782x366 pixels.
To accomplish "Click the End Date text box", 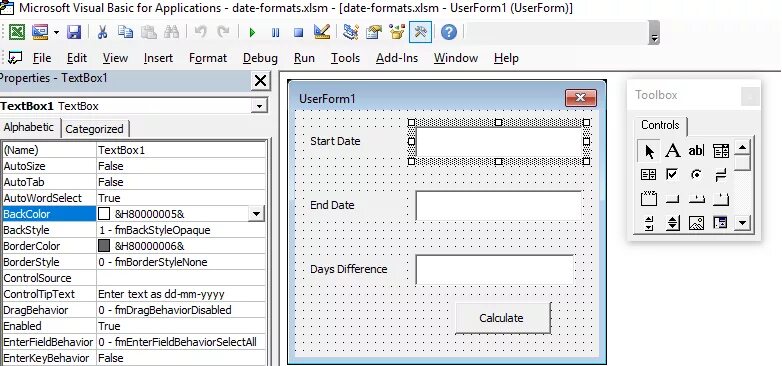I will point(498,205).
